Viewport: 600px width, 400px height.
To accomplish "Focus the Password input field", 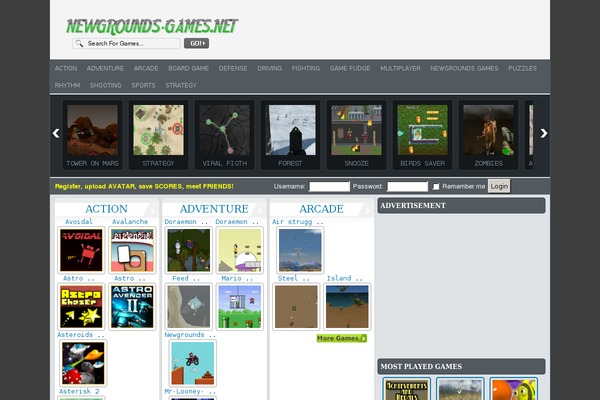I will [x=407, y=186].
